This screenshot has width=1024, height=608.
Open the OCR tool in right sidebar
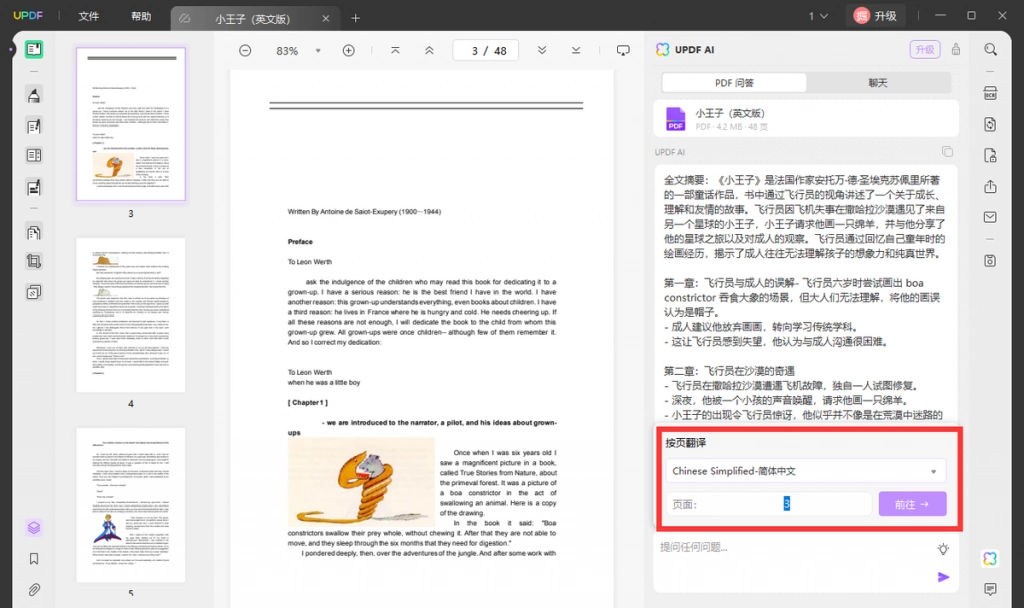tap(990, 93)
